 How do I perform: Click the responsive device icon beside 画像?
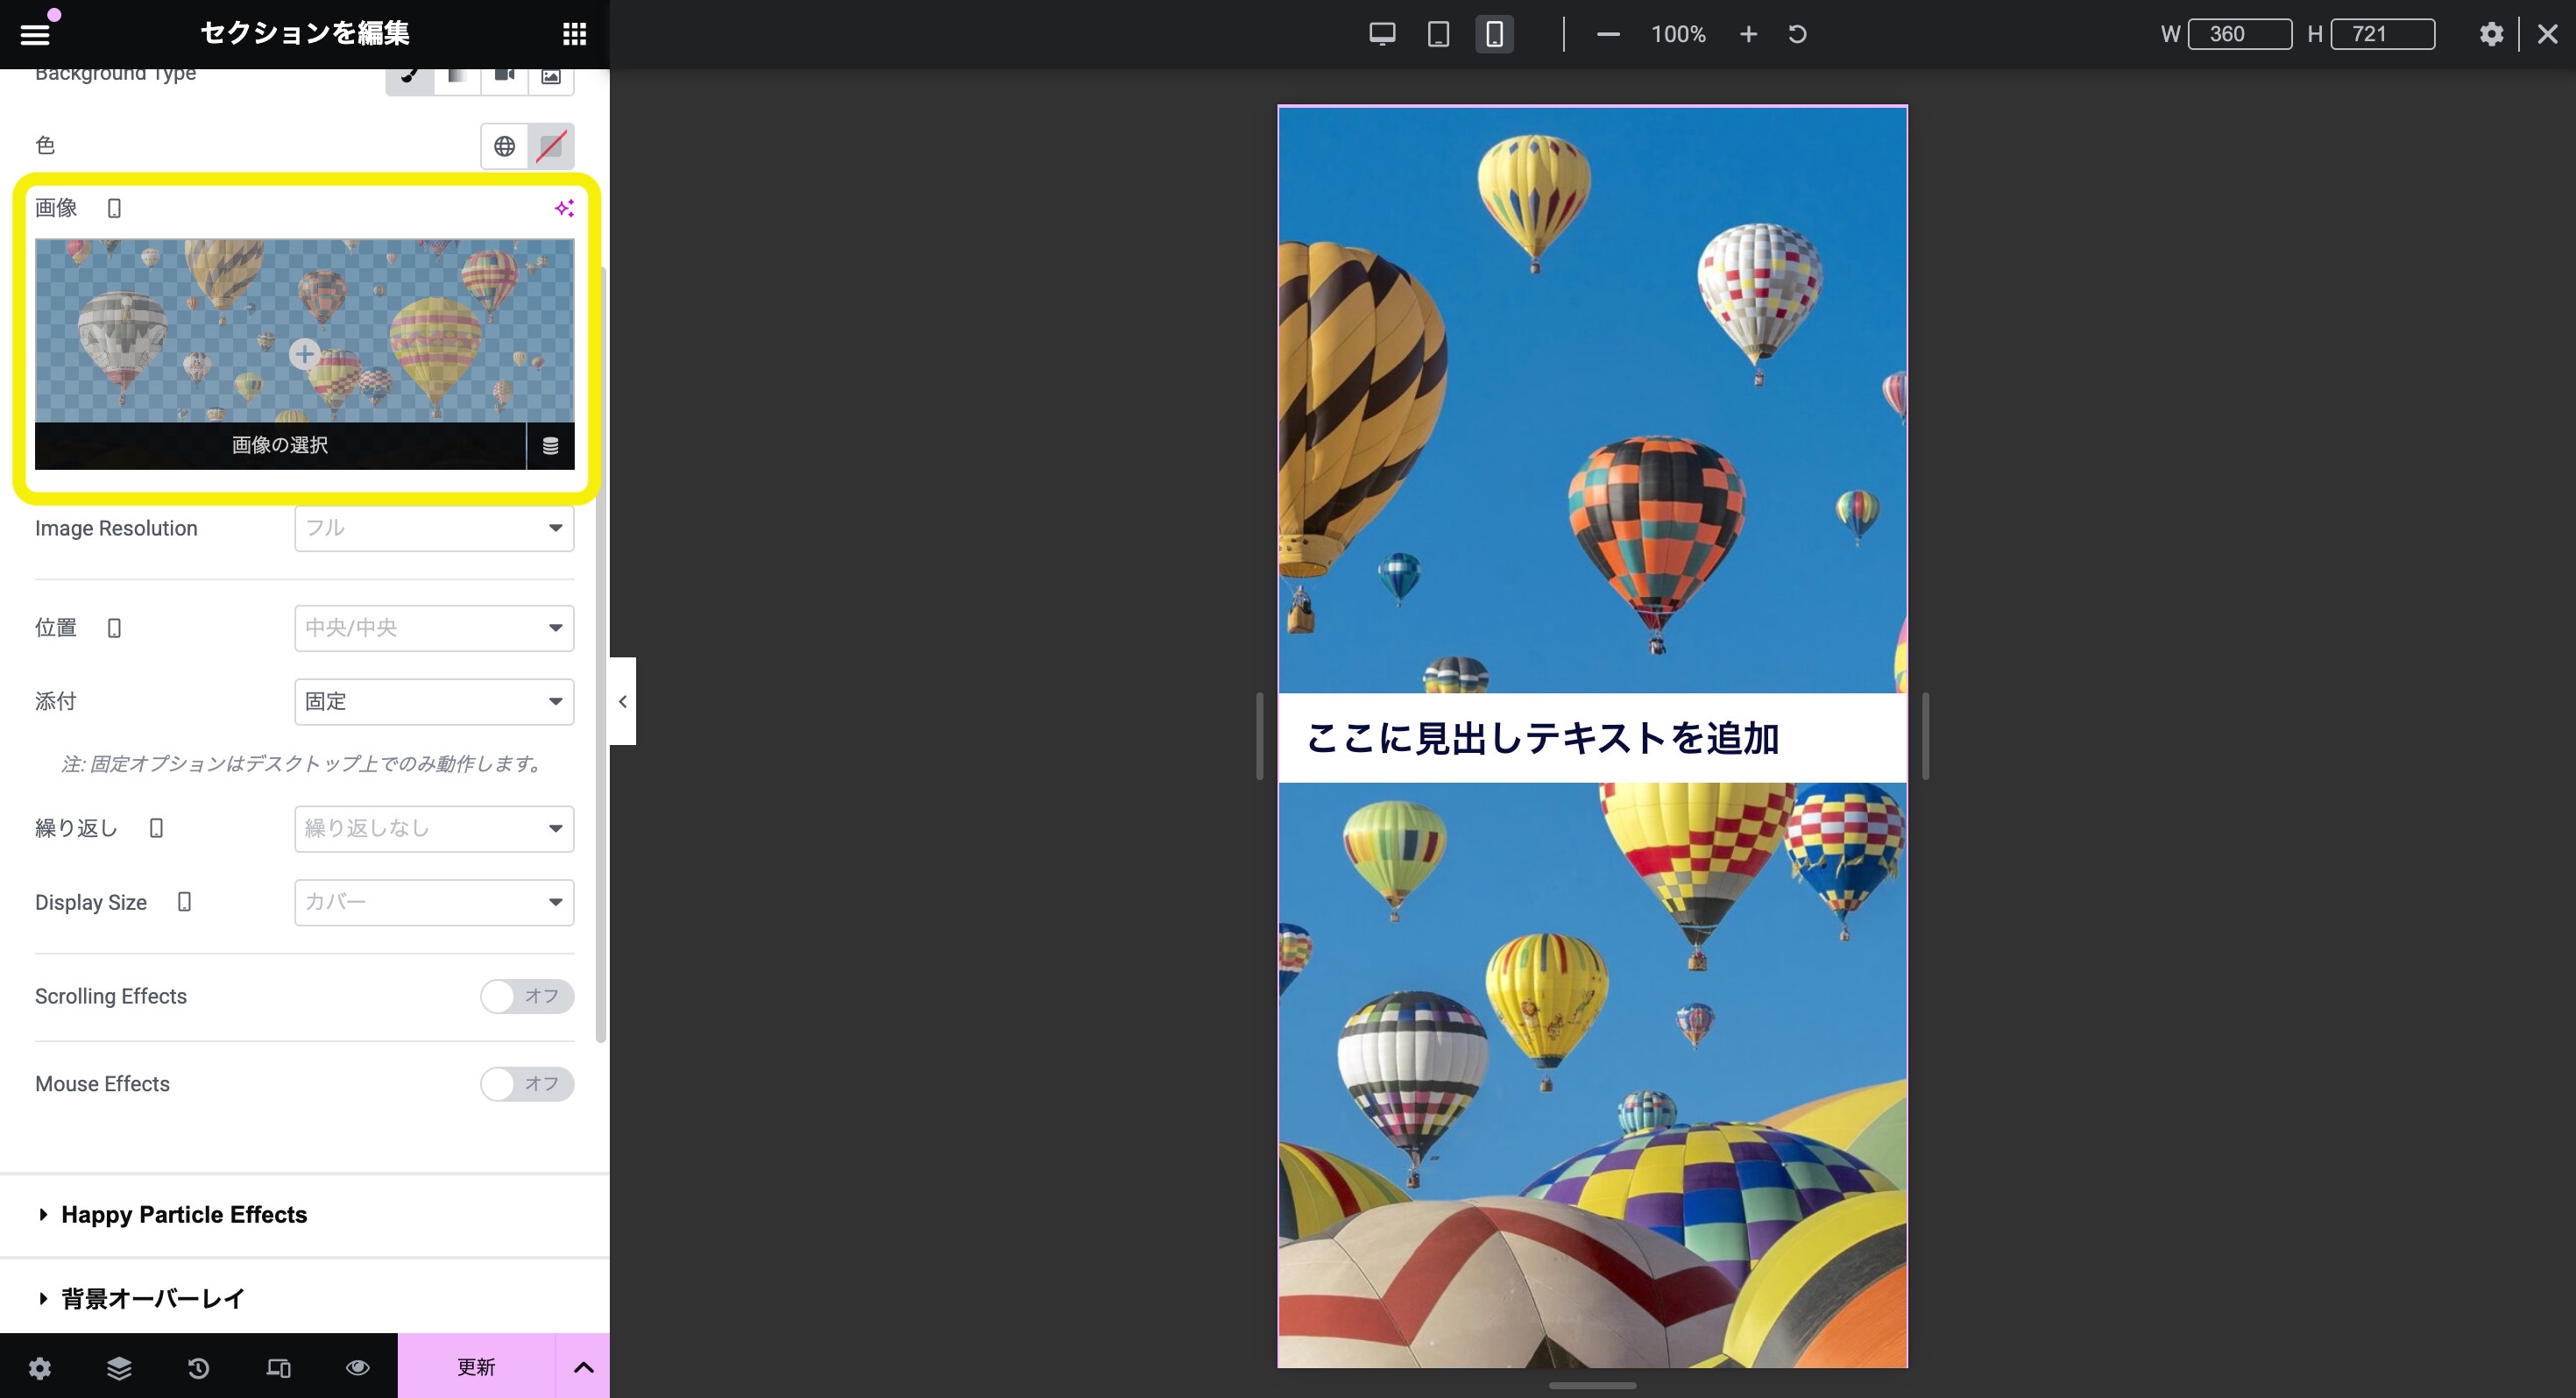tap(114, 208)
